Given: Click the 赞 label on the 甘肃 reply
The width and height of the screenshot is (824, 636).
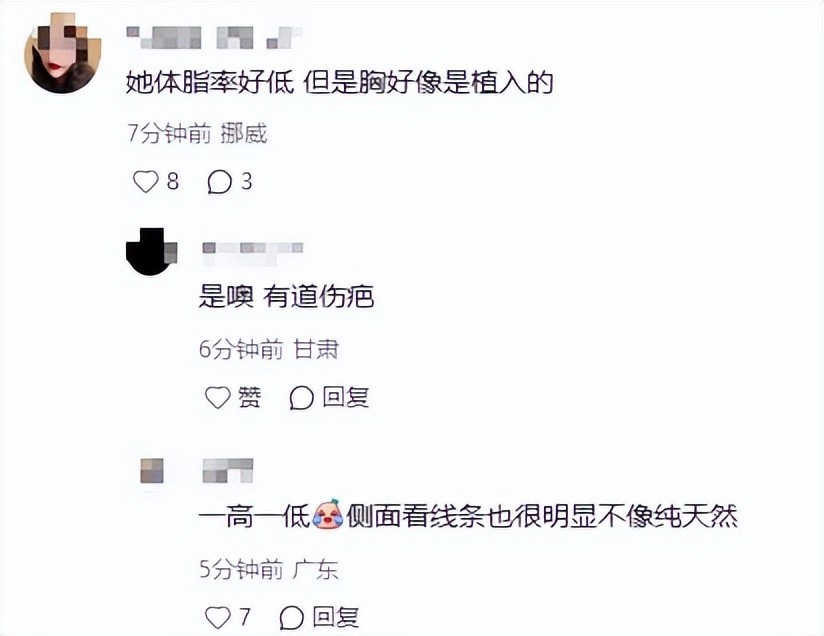Looking at the screenshot, I should pyautogui.click(x=250, y=397).
